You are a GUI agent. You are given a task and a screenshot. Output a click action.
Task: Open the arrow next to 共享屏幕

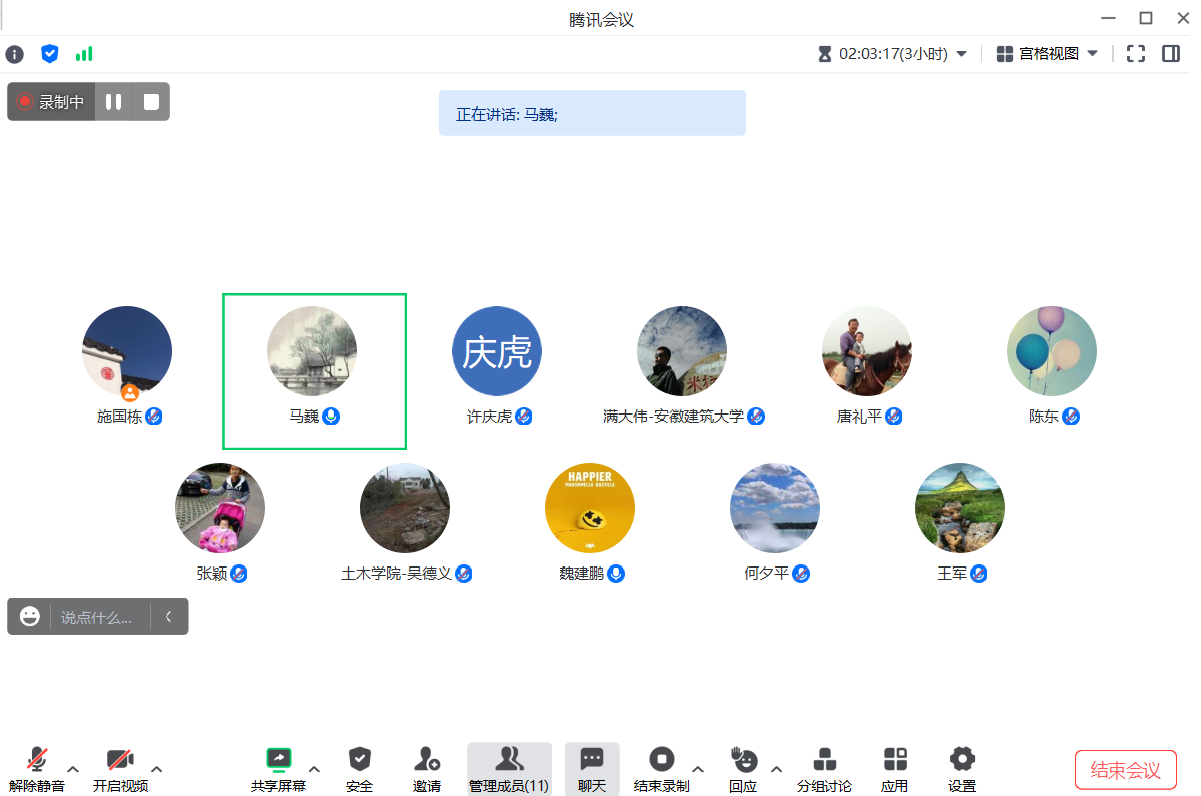(x=314, y=769)
